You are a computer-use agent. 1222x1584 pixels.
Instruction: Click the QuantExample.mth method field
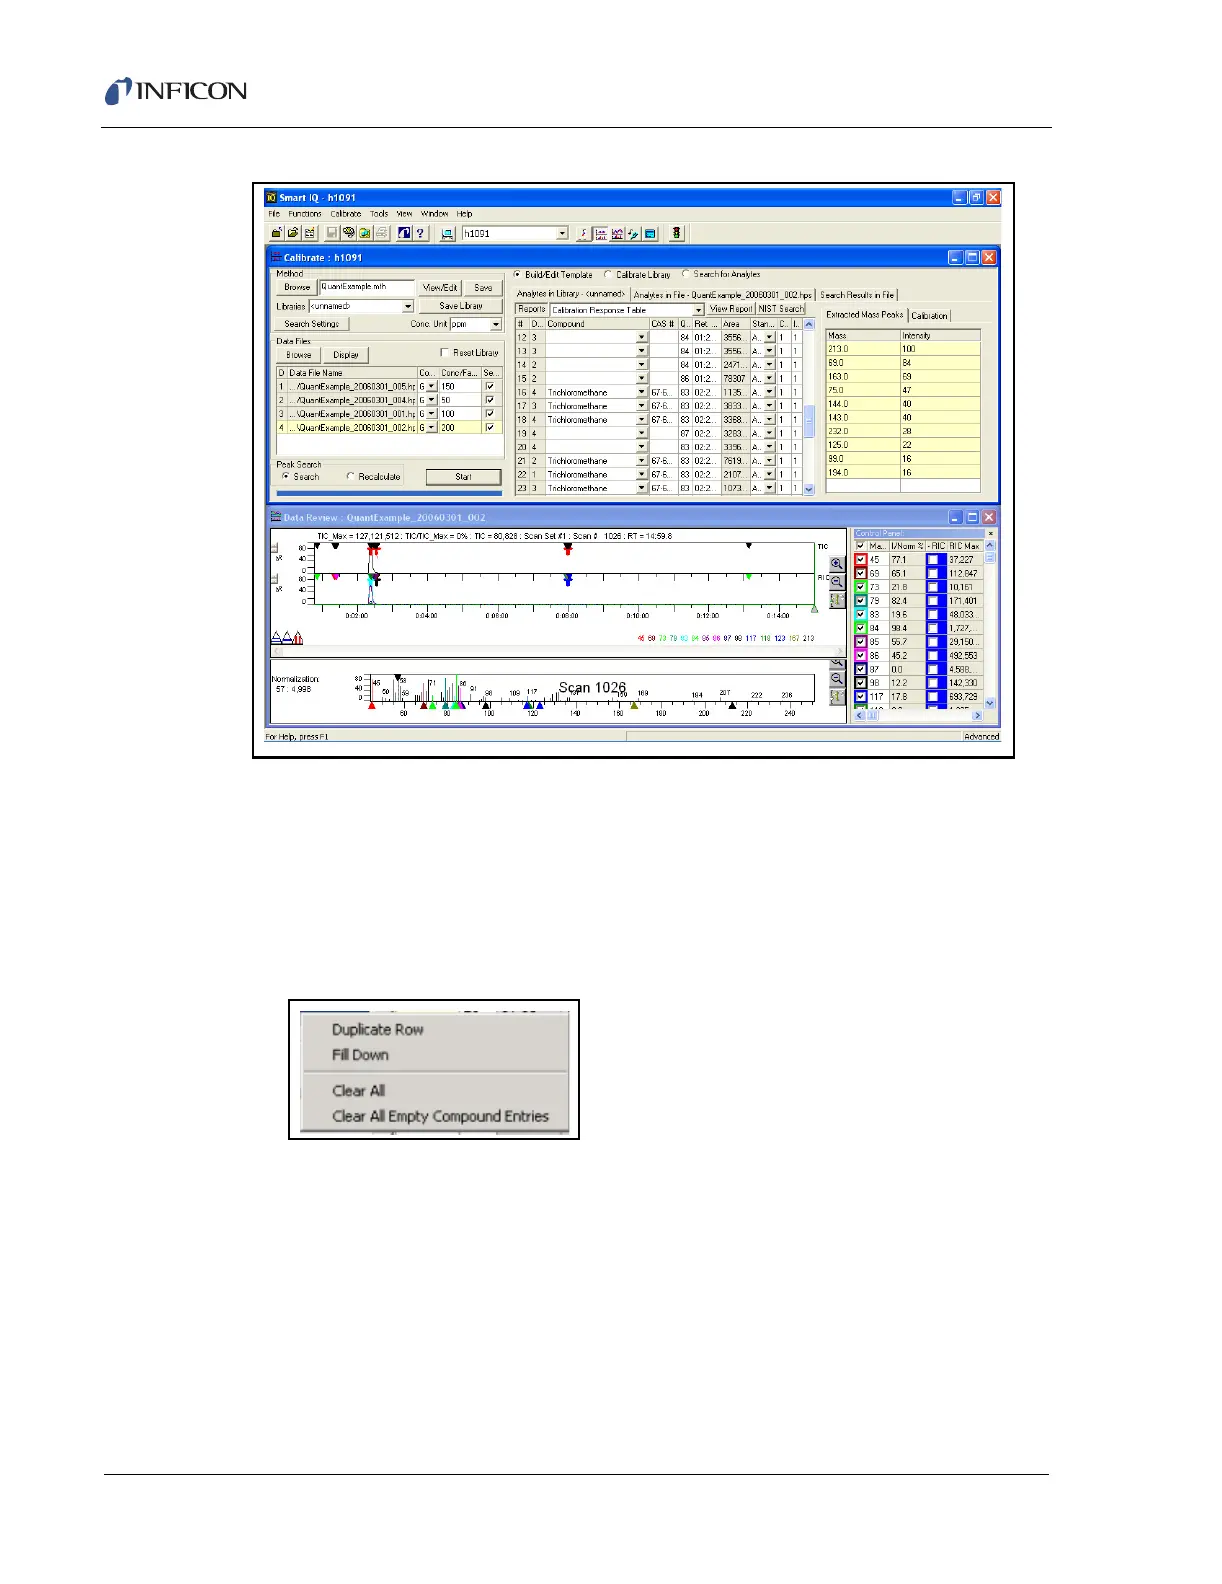366,287
